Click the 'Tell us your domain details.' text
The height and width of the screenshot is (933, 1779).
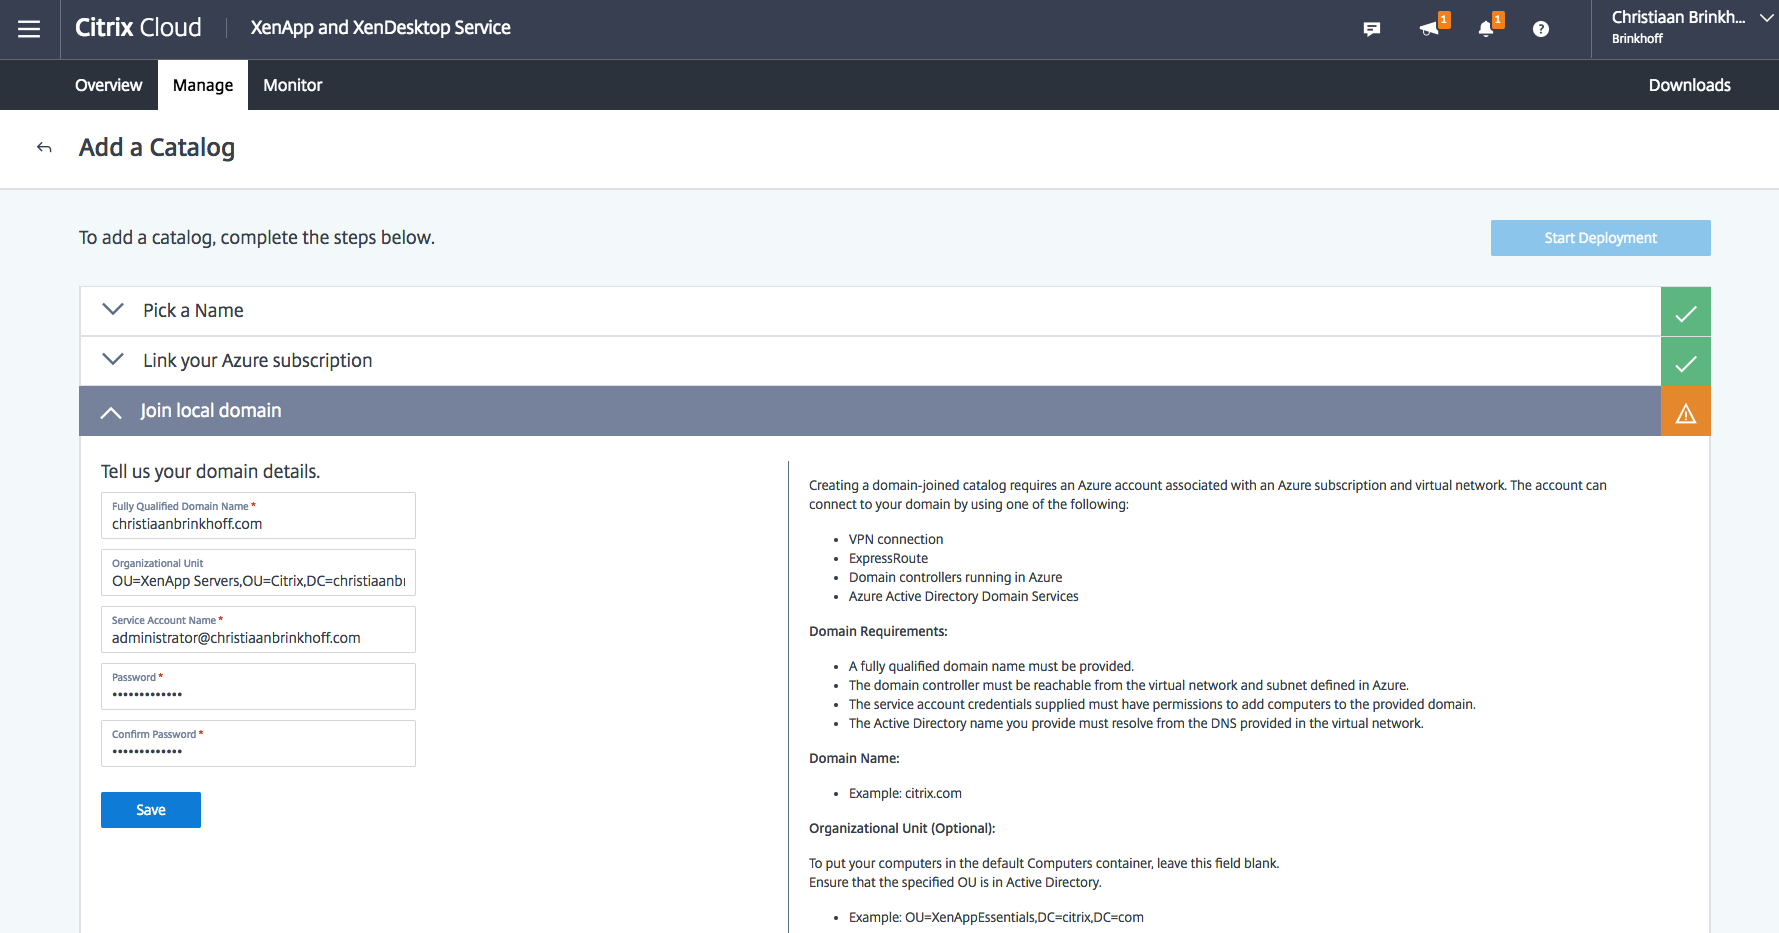coord(210,472)
